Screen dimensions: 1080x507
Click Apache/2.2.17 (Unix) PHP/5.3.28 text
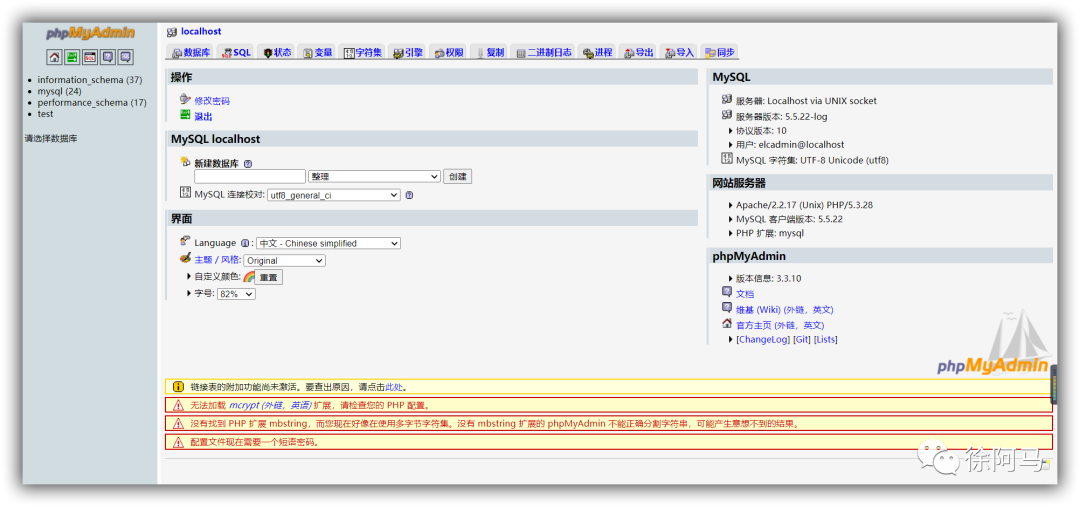pyautogui.click(x=806, y=205)
